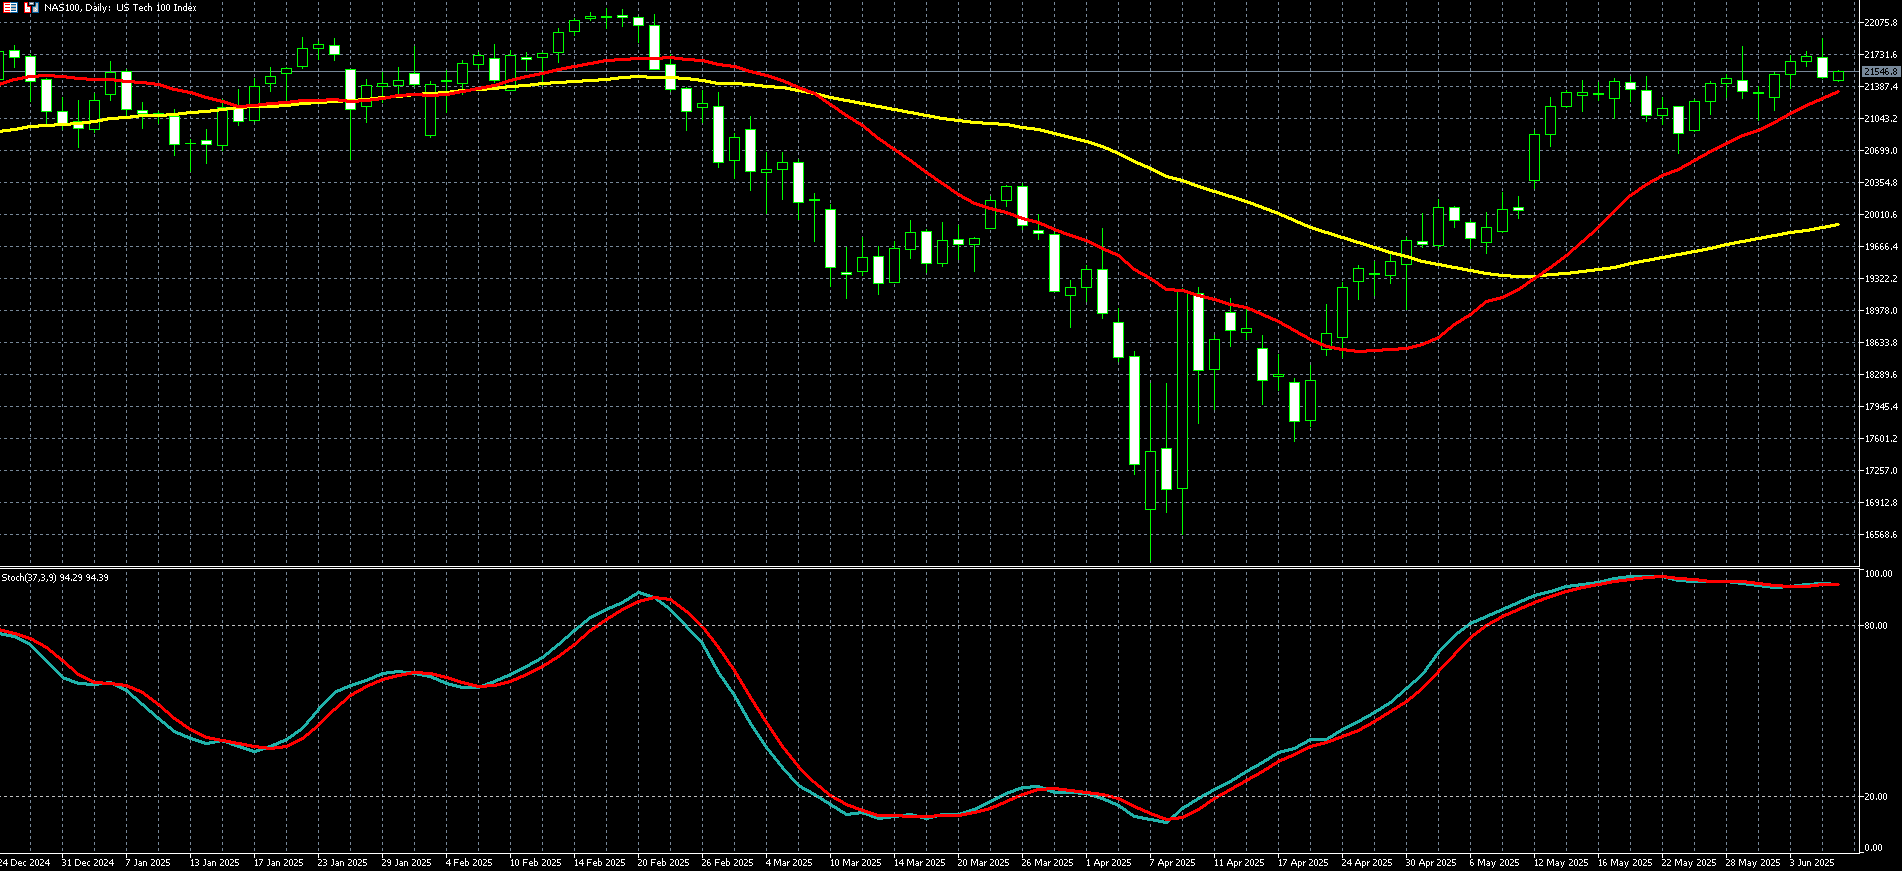Click the 26 Mar 2025 date label
This screenshot has width=1902, height=871.
click(1048, 862)
